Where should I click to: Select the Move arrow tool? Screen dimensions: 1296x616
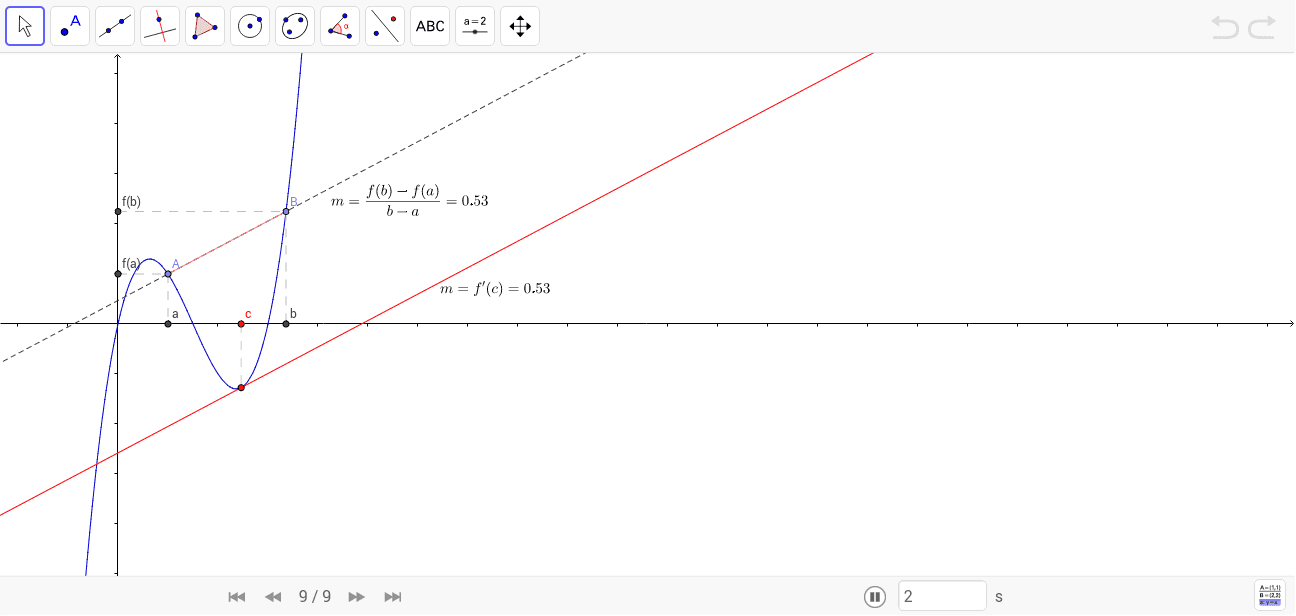[25, 26]
